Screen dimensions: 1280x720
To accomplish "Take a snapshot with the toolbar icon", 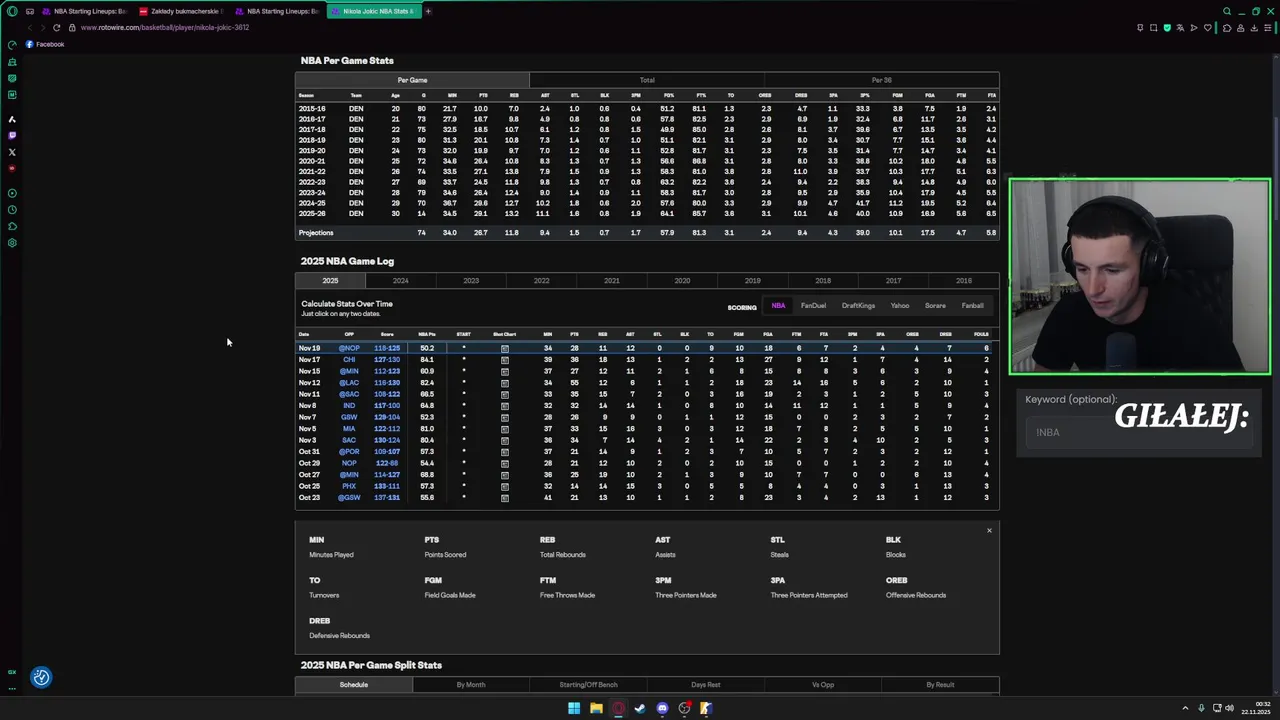I will (1153, 28).
